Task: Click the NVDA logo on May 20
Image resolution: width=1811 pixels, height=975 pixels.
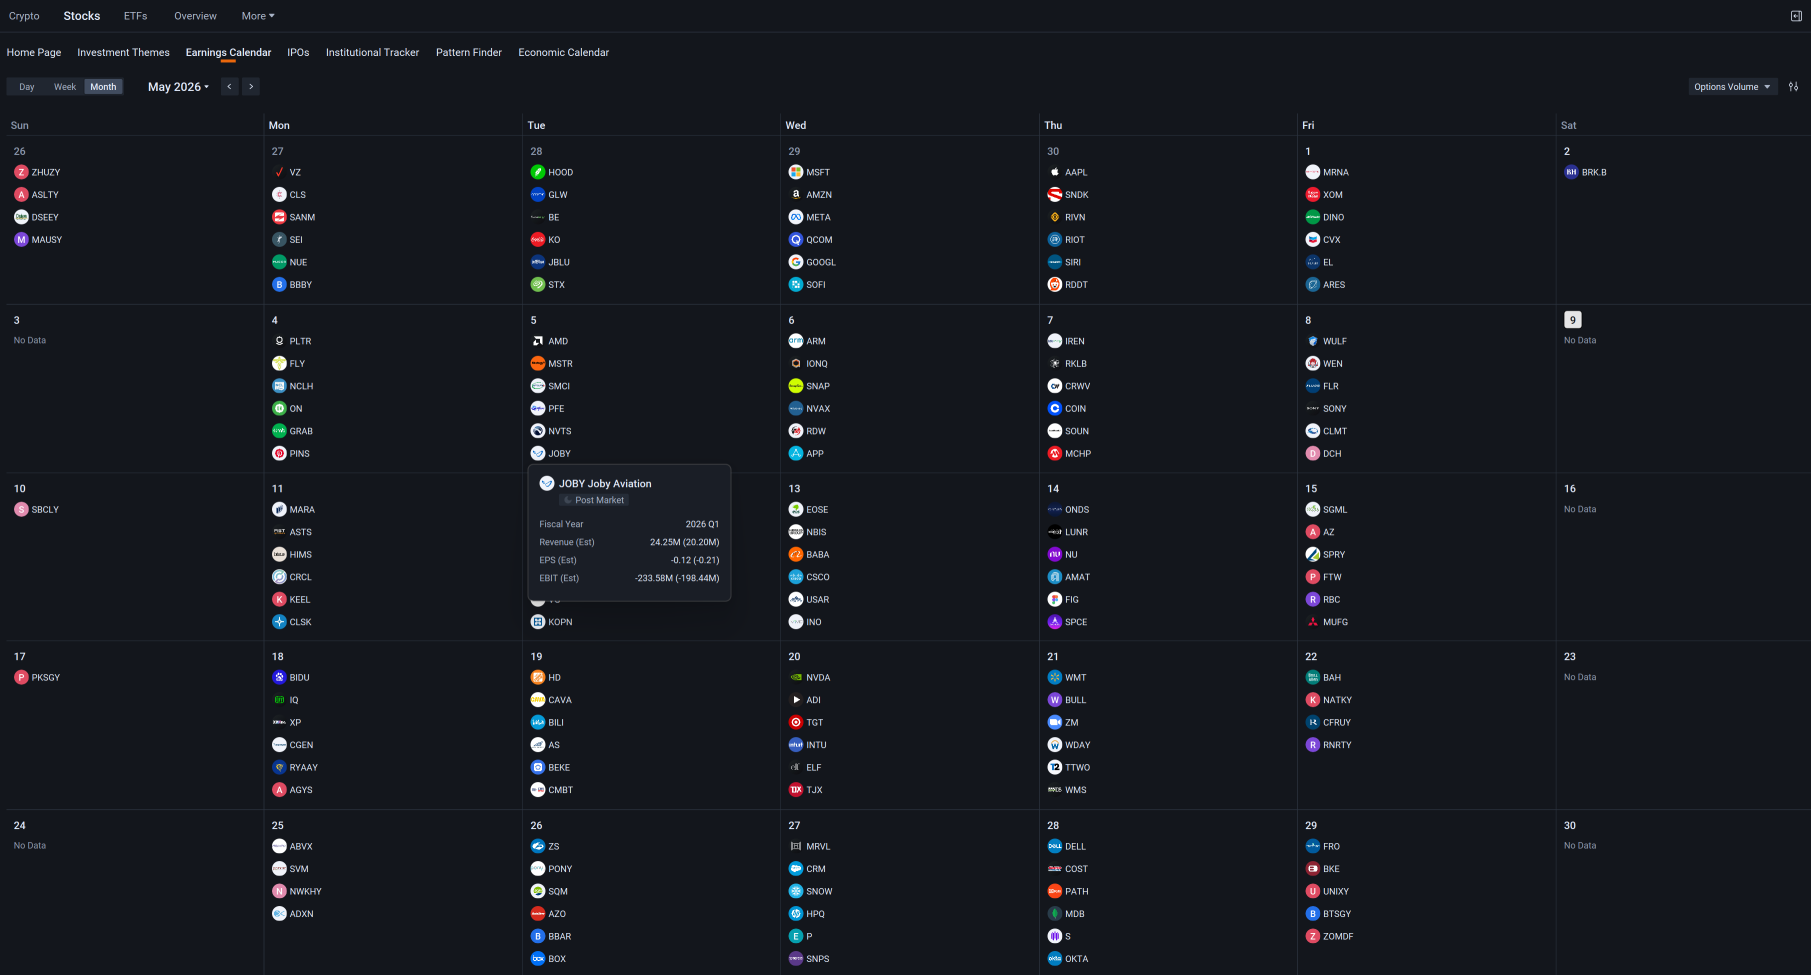Action: coord(796,677)
